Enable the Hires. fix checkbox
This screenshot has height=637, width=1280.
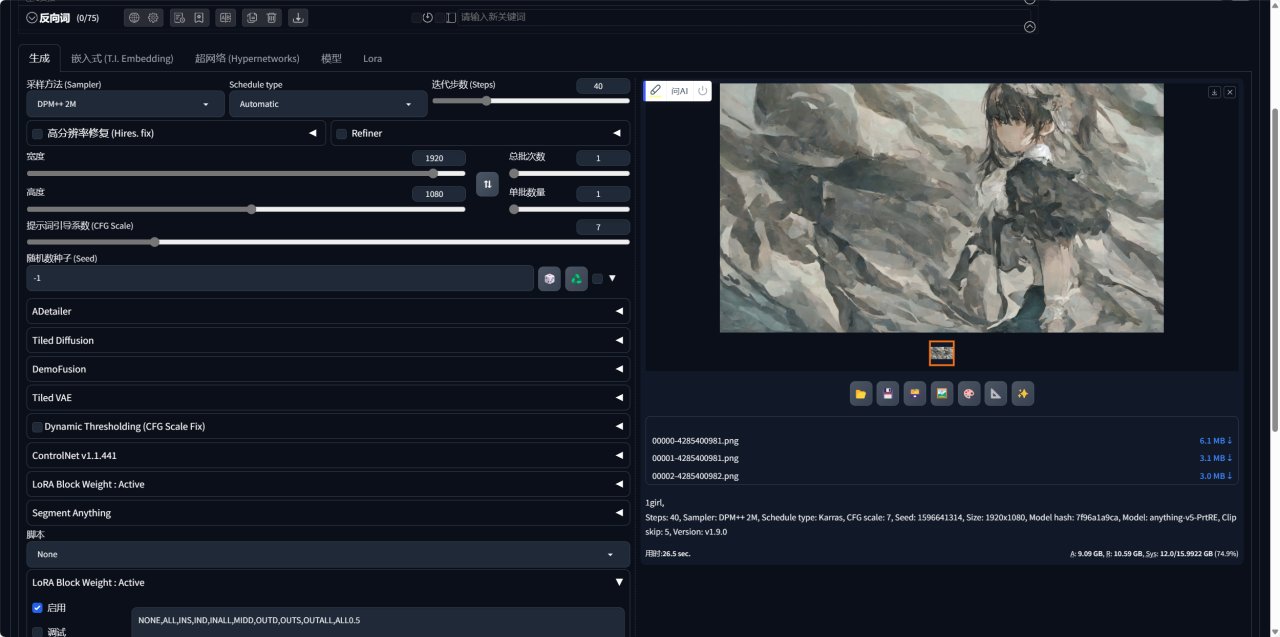click(38, 133)
